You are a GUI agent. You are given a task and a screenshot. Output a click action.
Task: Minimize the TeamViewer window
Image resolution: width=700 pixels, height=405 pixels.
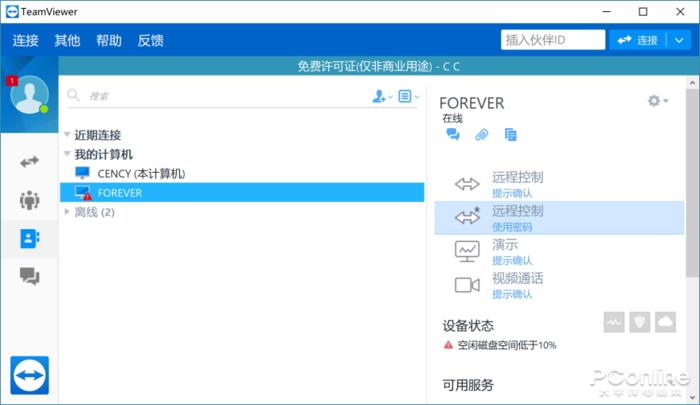tap(606, 12)
